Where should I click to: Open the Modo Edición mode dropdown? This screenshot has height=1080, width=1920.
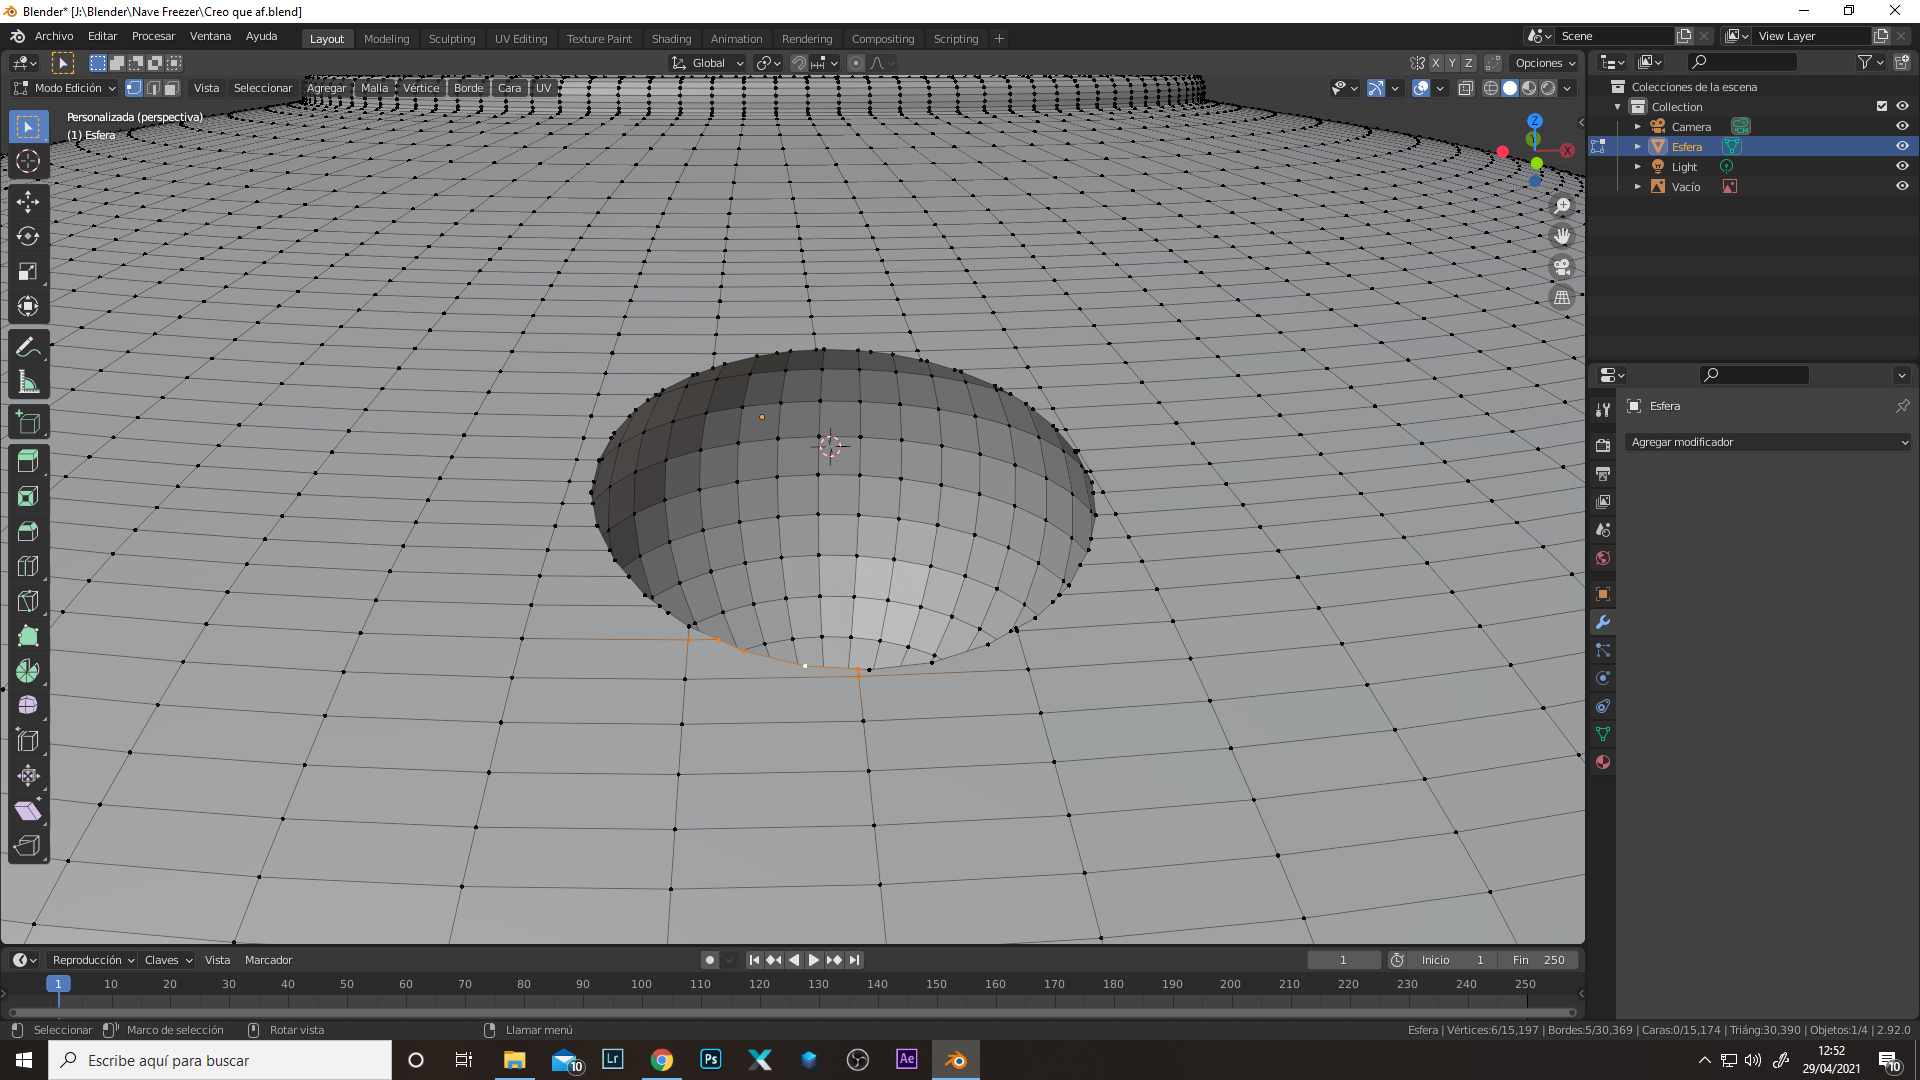(x=66, y=88)
